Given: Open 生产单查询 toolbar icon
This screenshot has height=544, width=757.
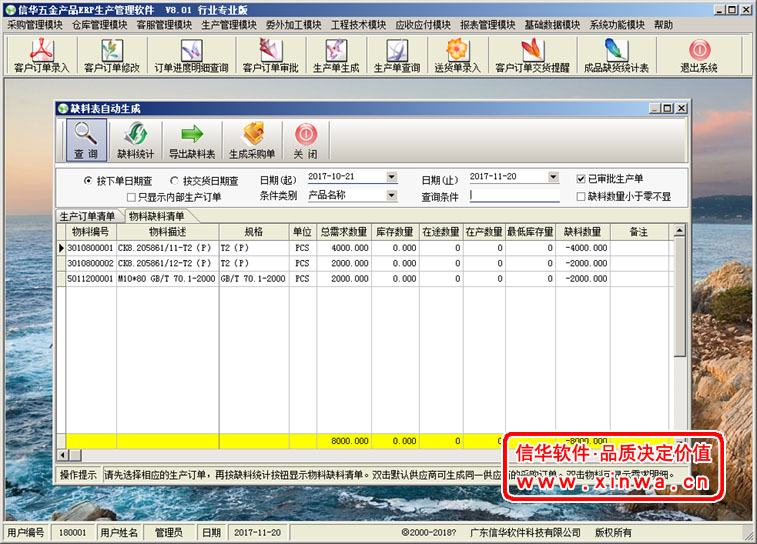Looking at the screenshot, I should click(x=397, y=56).
